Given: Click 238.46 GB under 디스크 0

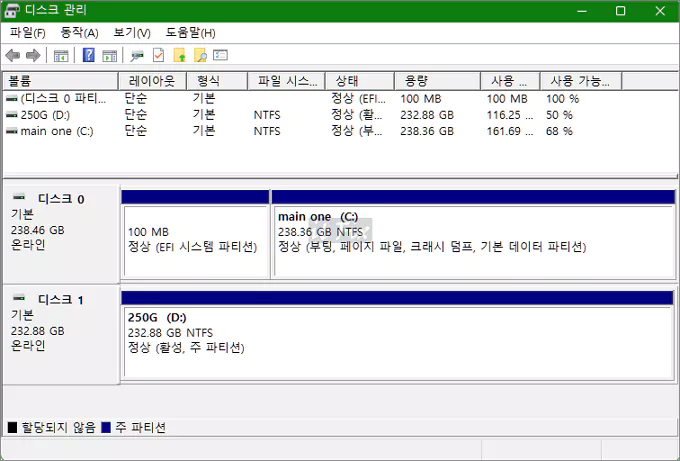Looking at the screenshot, I should click(38, 230).
